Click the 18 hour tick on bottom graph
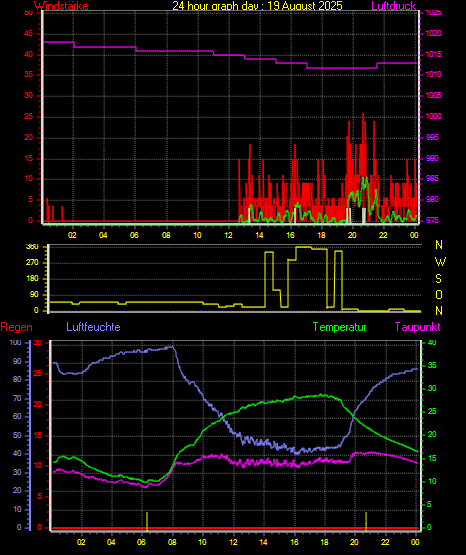The width and height of the screenshot is (466, 555). coord(324,542)
